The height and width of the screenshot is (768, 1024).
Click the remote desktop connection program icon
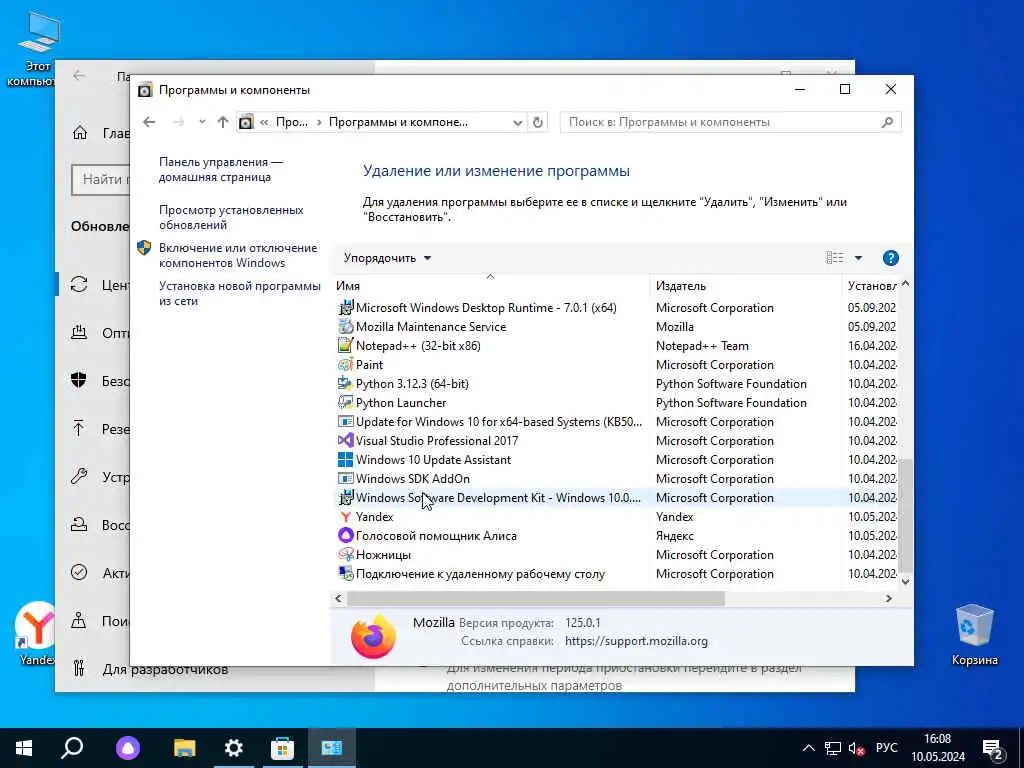click(x=345, y=573)
